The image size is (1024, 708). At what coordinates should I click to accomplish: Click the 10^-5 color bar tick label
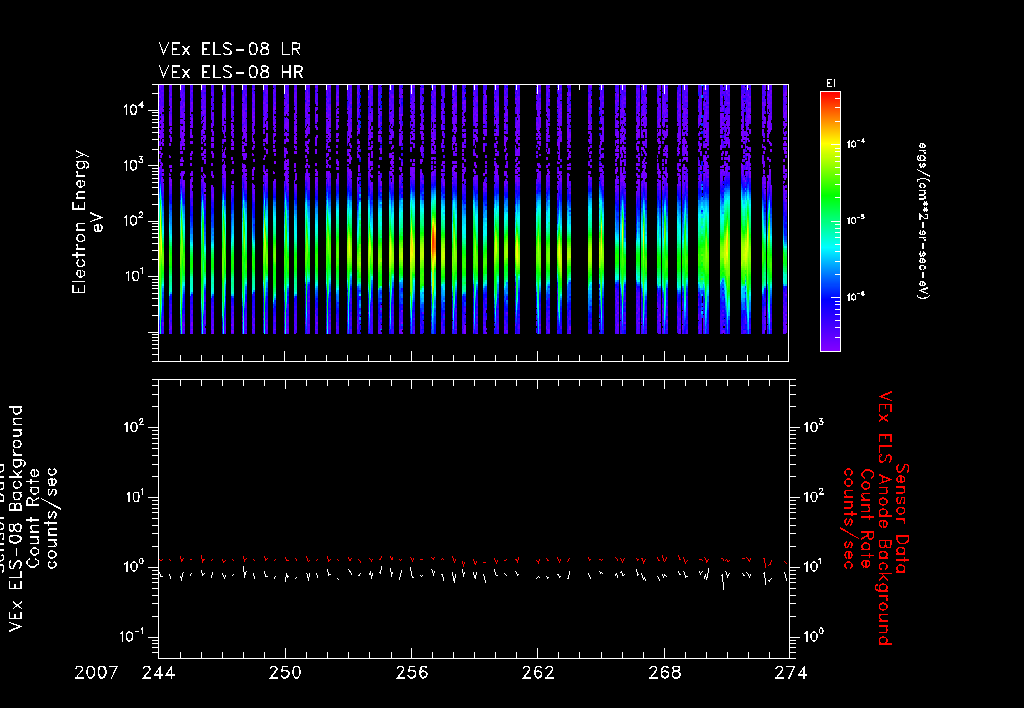click(x=856, y=221)
